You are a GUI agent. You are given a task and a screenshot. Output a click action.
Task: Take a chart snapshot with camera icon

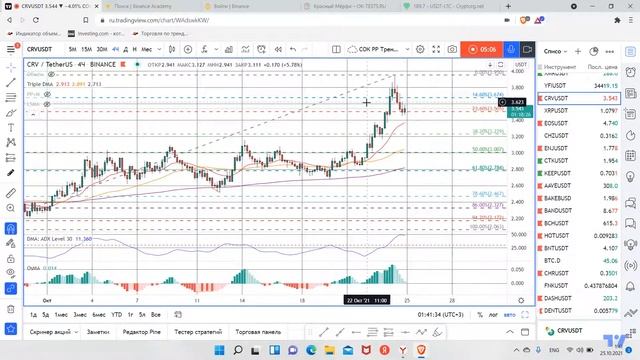[x=452, y=49]
